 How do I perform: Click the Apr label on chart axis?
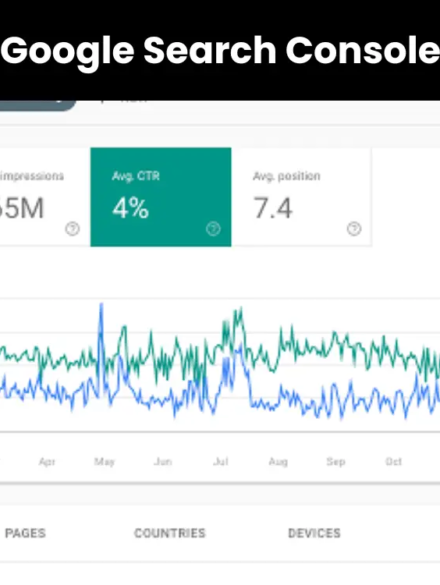47,462
